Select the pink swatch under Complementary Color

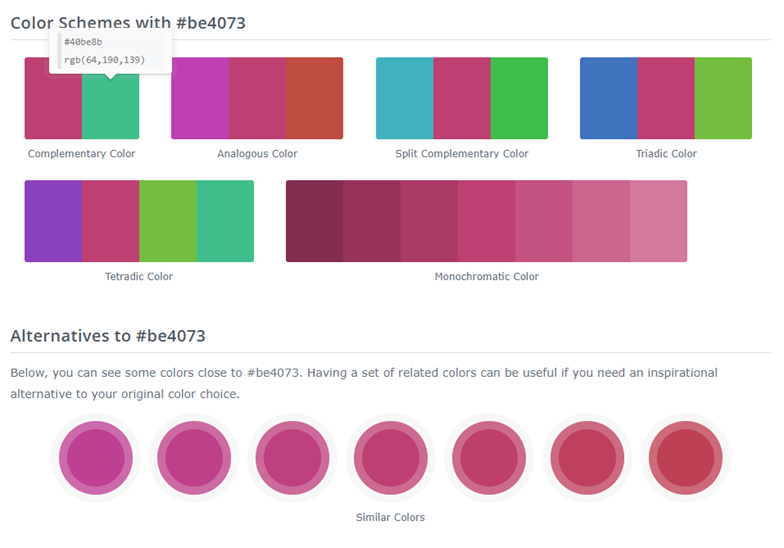53,98
